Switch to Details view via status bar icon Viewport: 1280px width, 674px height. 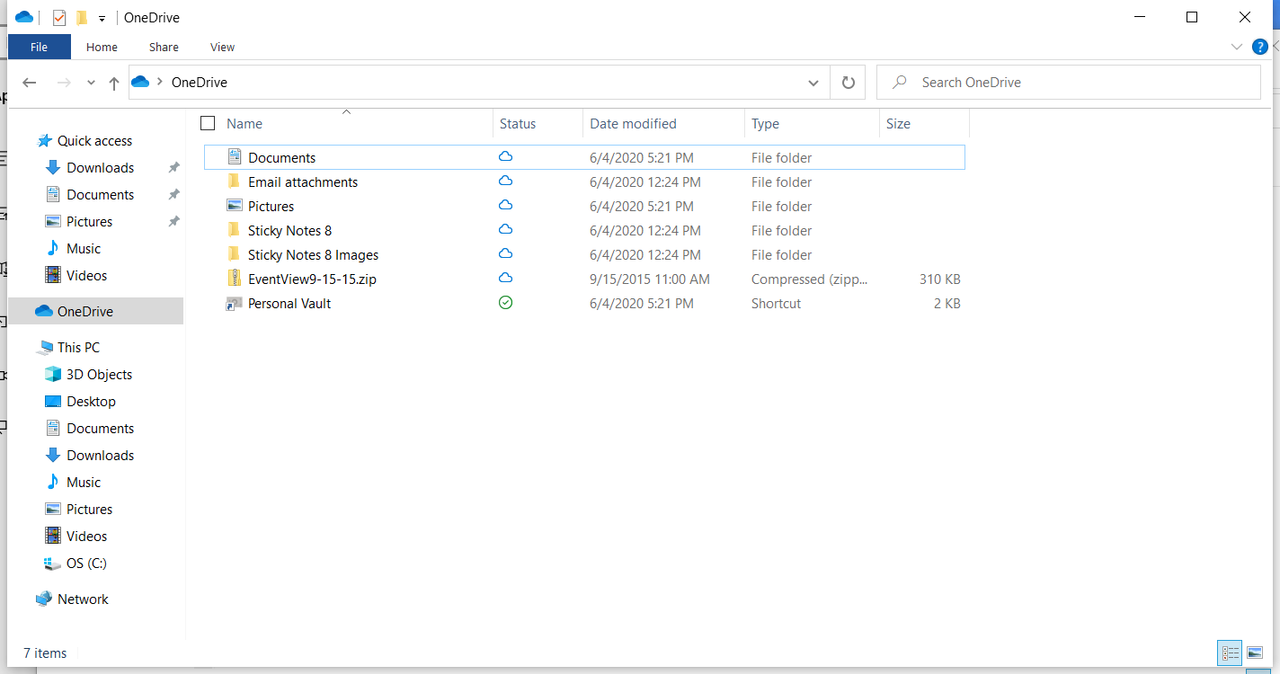click(1230, 653)
